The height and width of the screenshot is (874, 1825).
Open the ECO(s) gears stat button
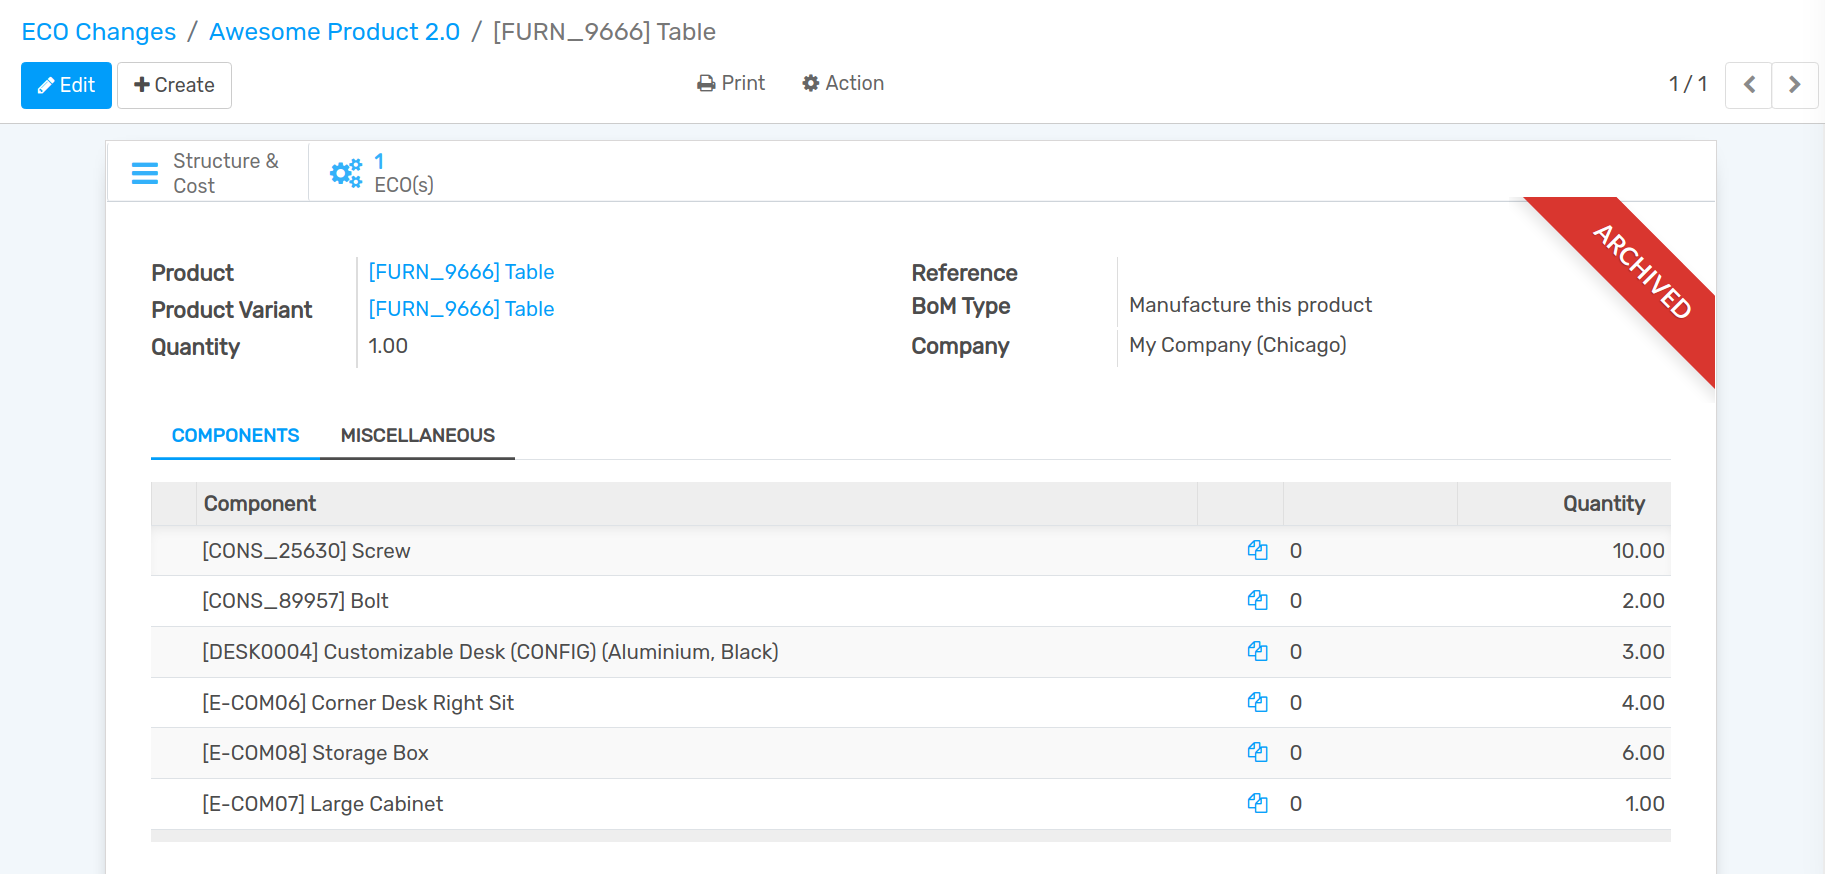(383, 173)
